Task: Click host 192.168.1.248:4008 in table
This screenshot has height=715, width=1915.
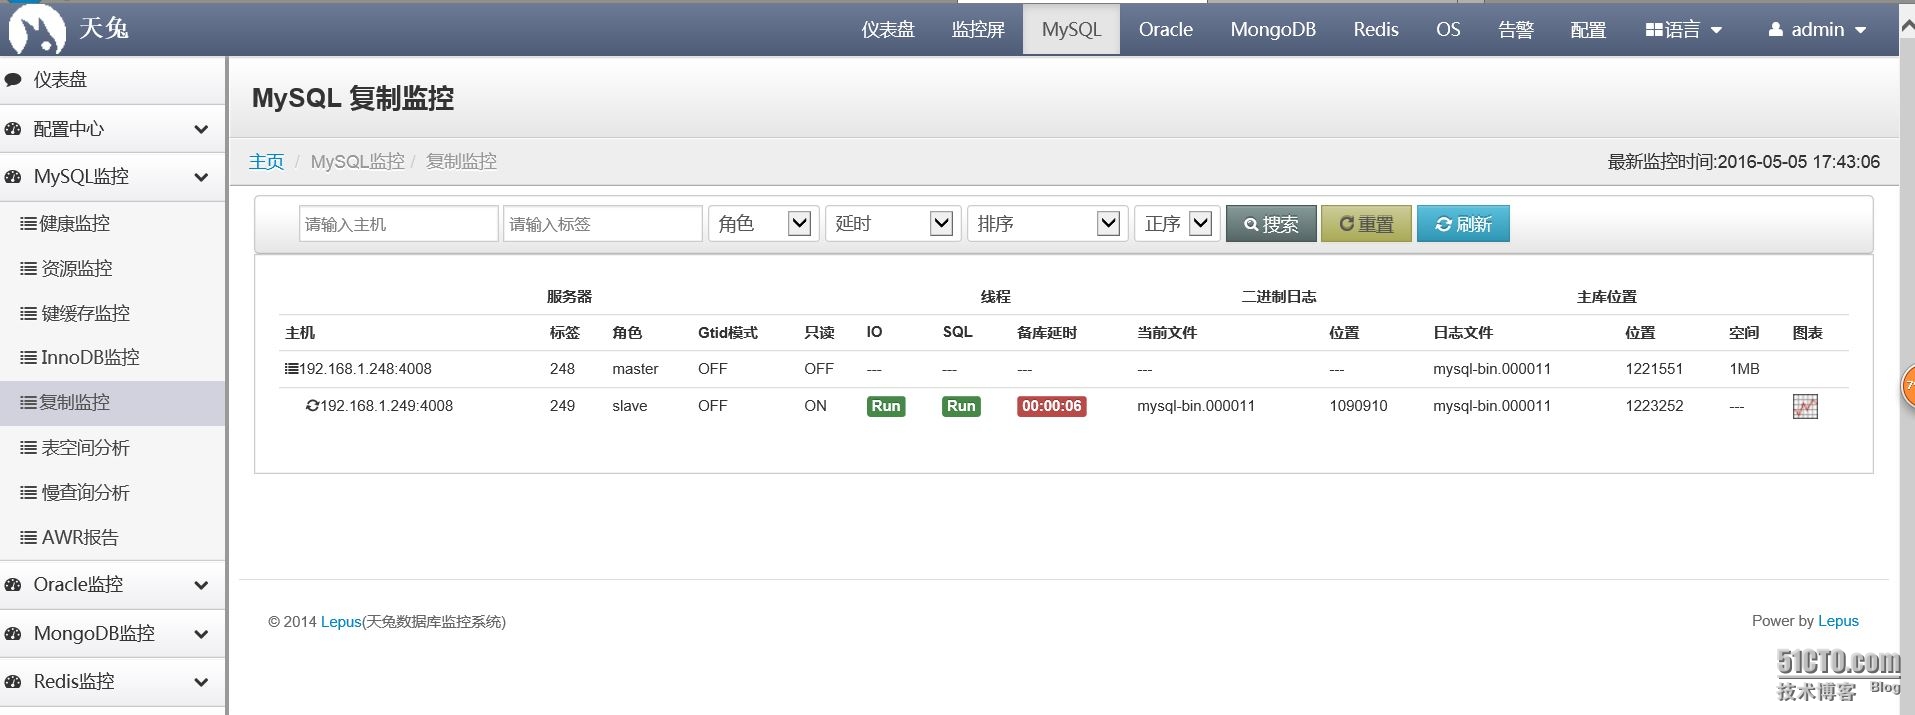Action: 365,369
